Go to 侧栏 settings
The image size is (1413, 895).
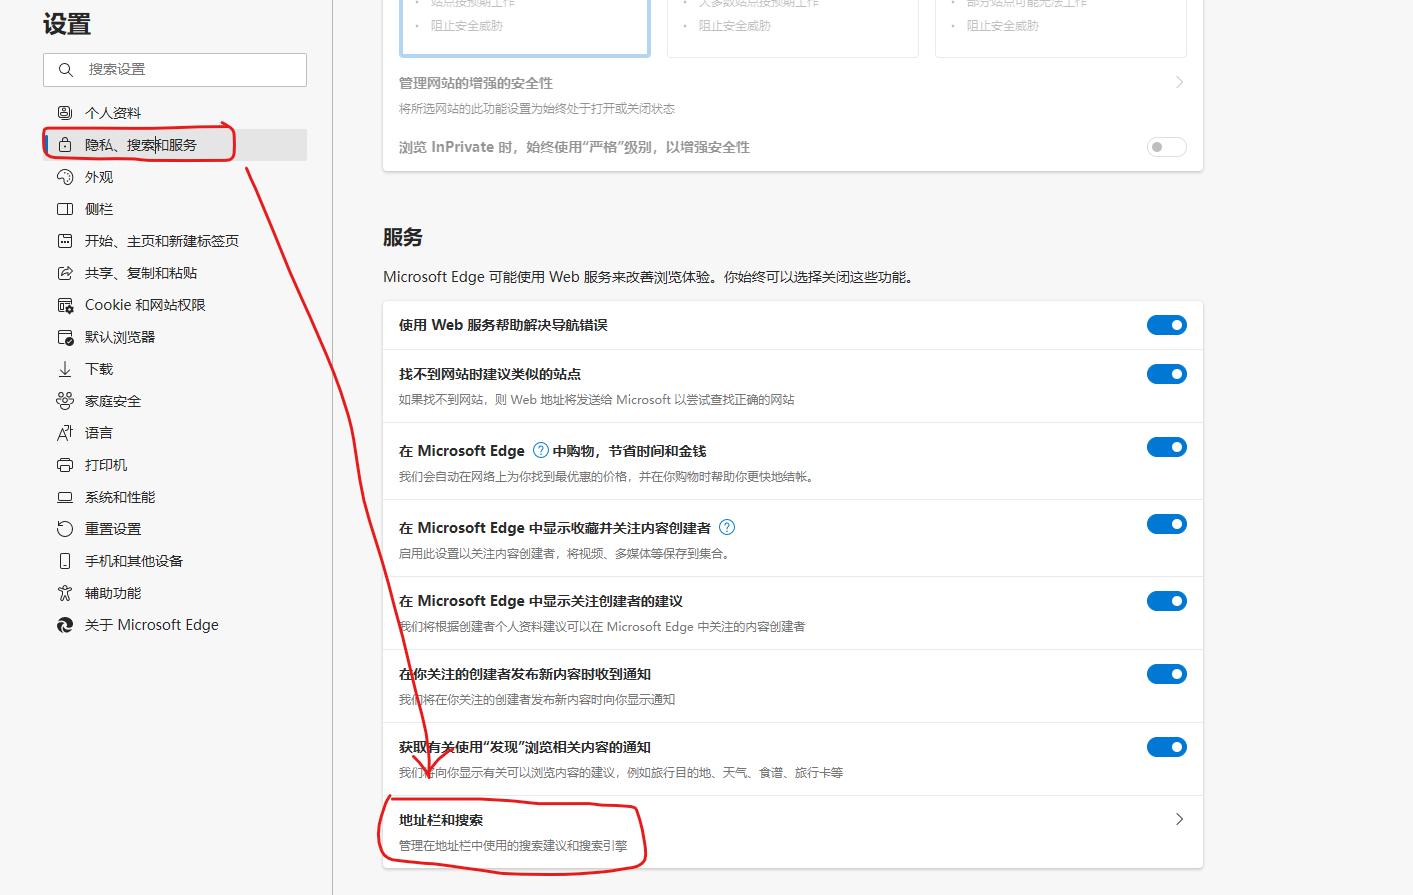(x=175, y=209)
